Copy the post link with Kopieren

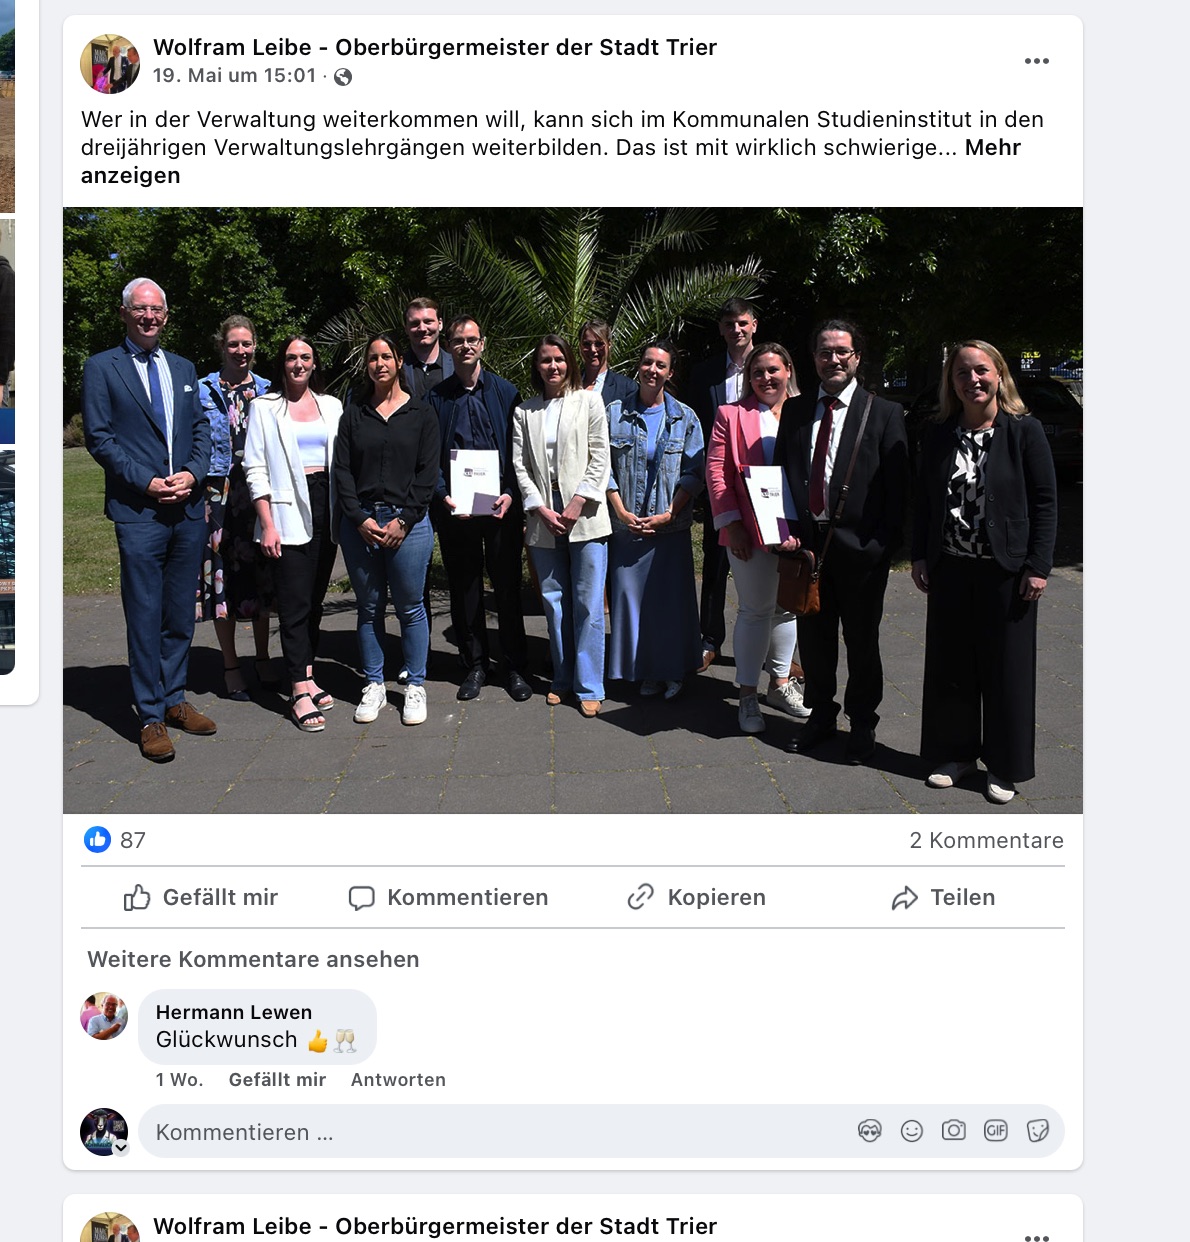click(x=696, y=898)
